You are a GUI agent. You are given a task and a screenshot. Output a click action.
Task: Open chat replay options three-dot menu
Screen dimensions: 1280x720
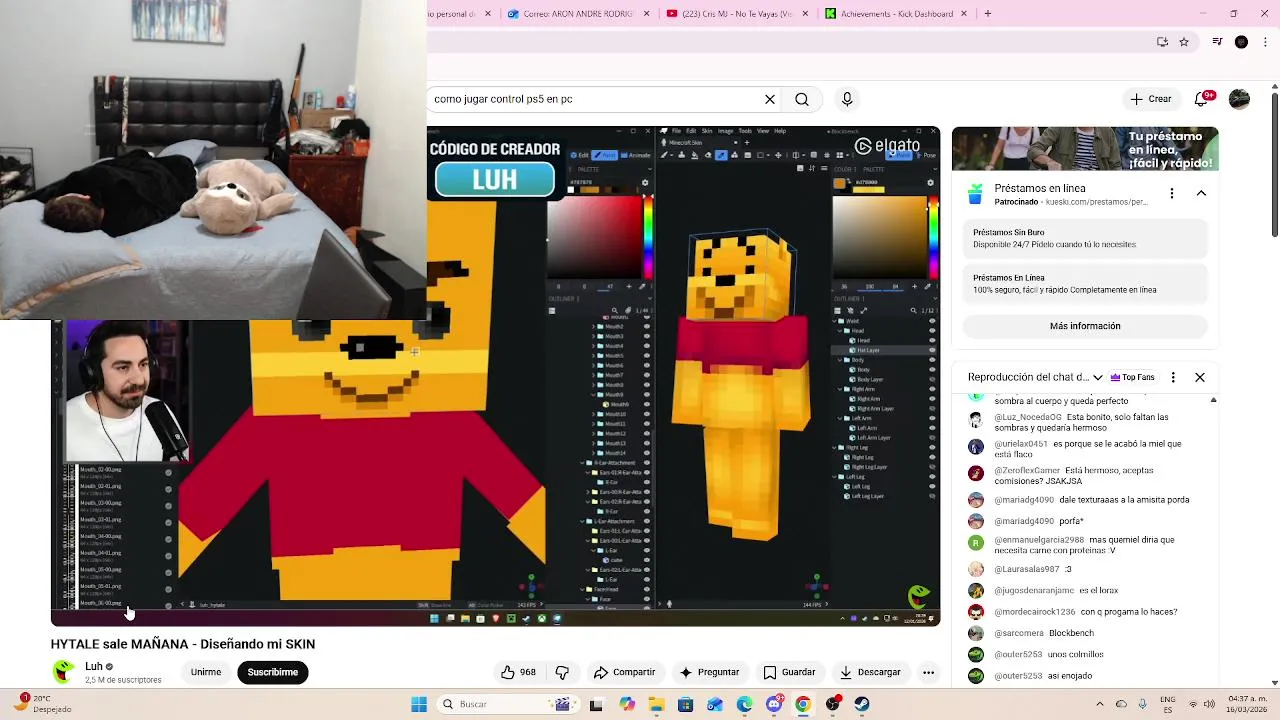coord(1173,377)
